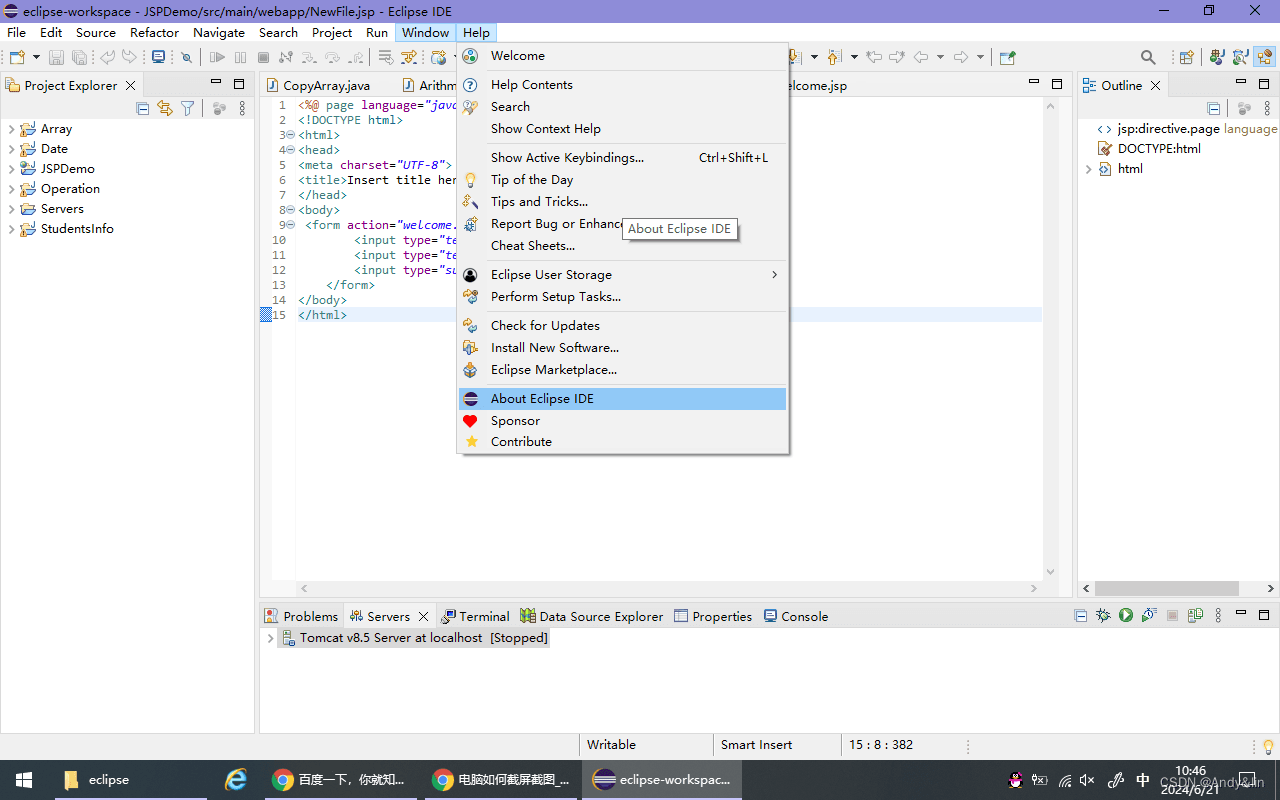Viewport: 1280px width, 800px height.
Task: Switch to the Properties tab
Action: point(713,616)
